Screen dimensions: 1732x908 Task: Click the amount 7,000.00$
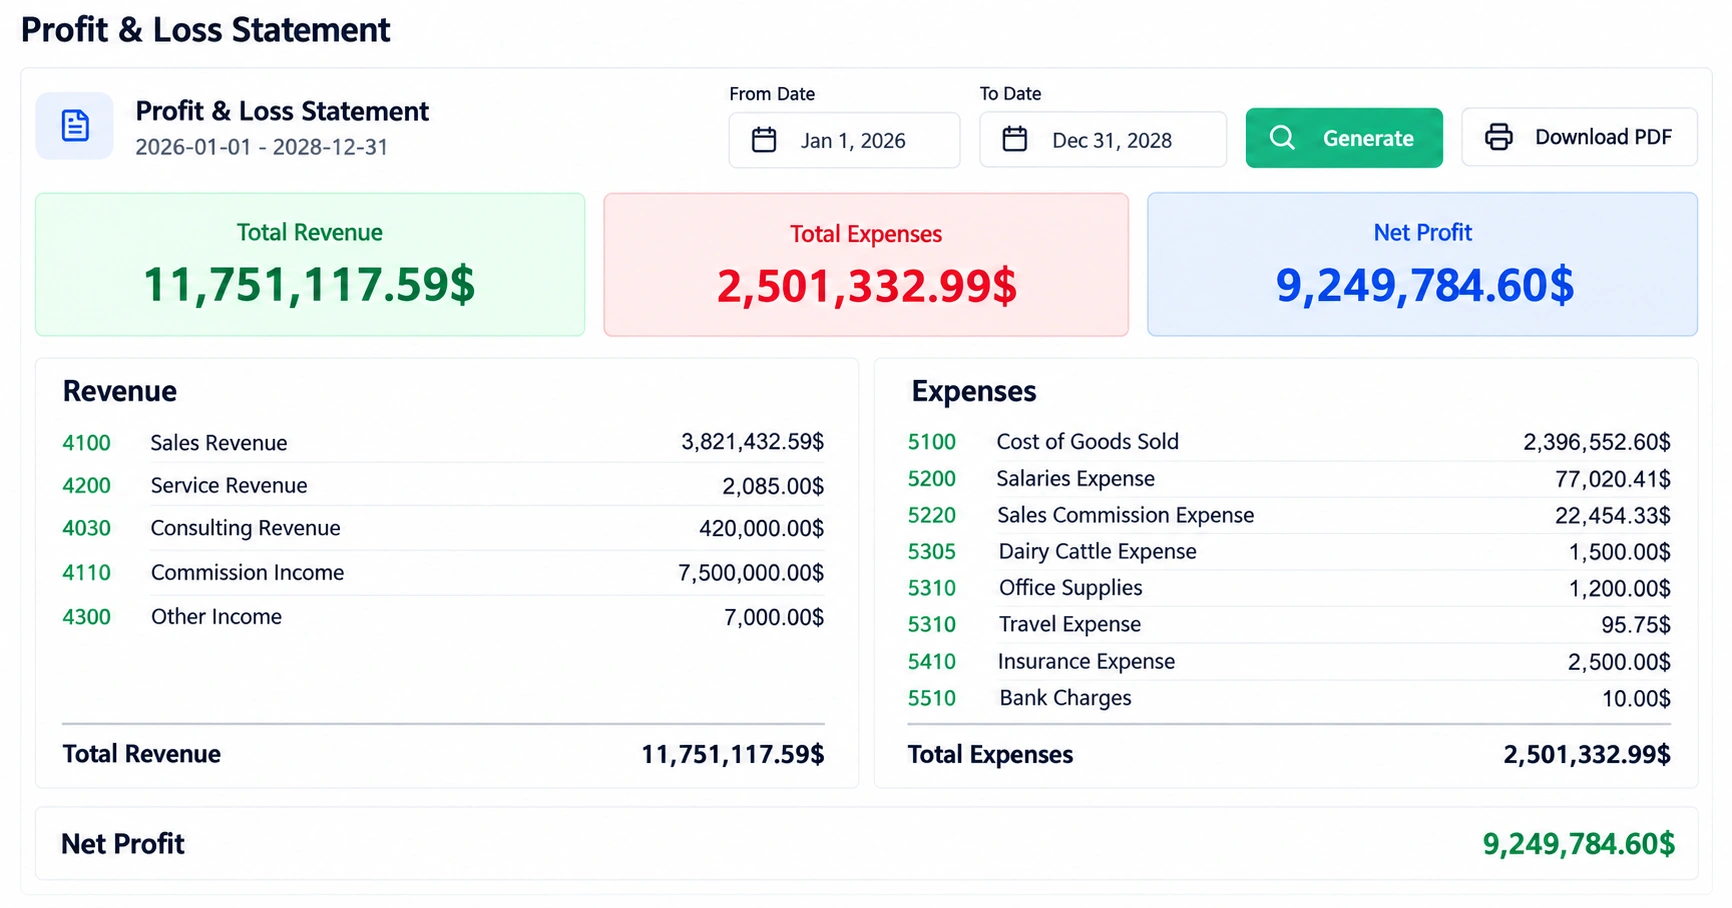[x=774, y=617]
